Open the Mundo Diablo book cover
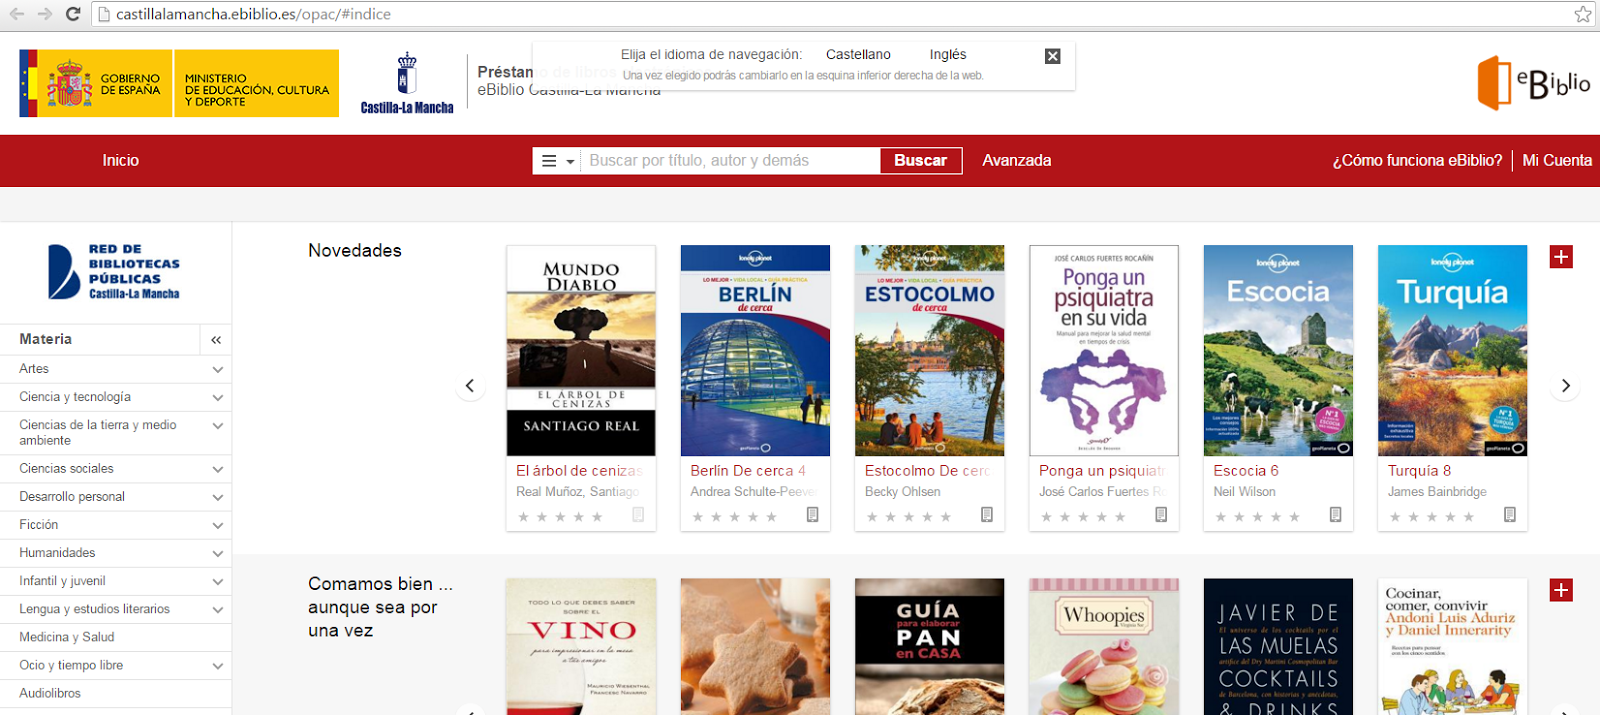The width and height of the screenshot is (1600, 715). tap(581, 351)
